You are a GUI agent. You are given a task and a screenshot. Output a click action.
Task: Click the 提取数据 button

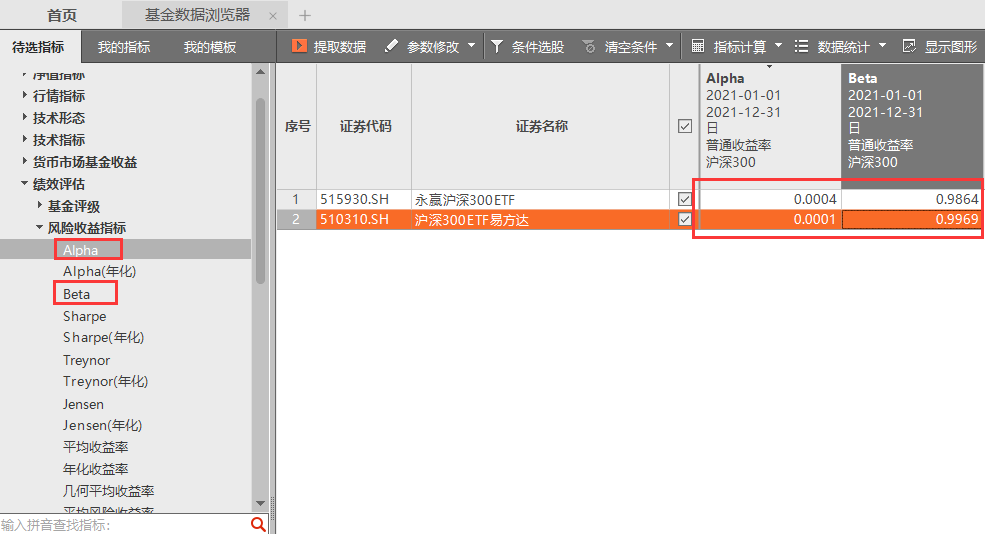[x=329, y=46]
